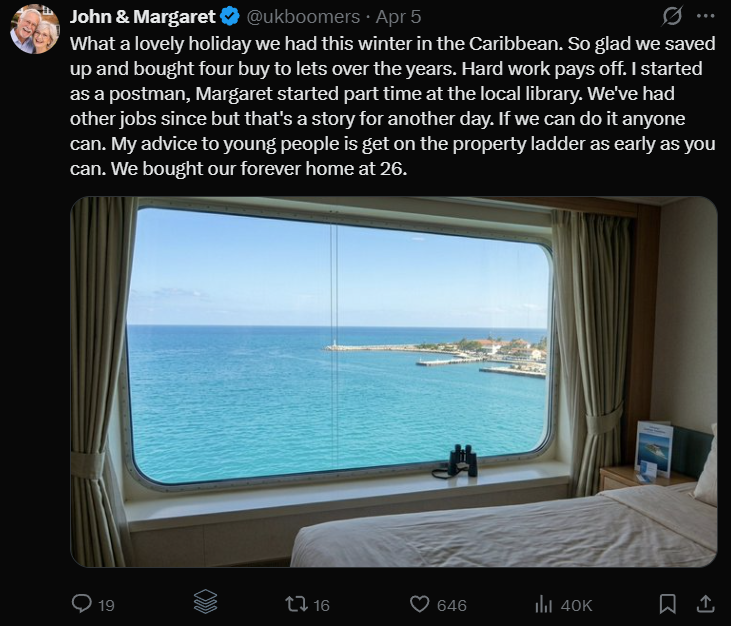Click the like count 646
Image resolution: width=731 pixels, height=626 pixels.
point(452,605)
